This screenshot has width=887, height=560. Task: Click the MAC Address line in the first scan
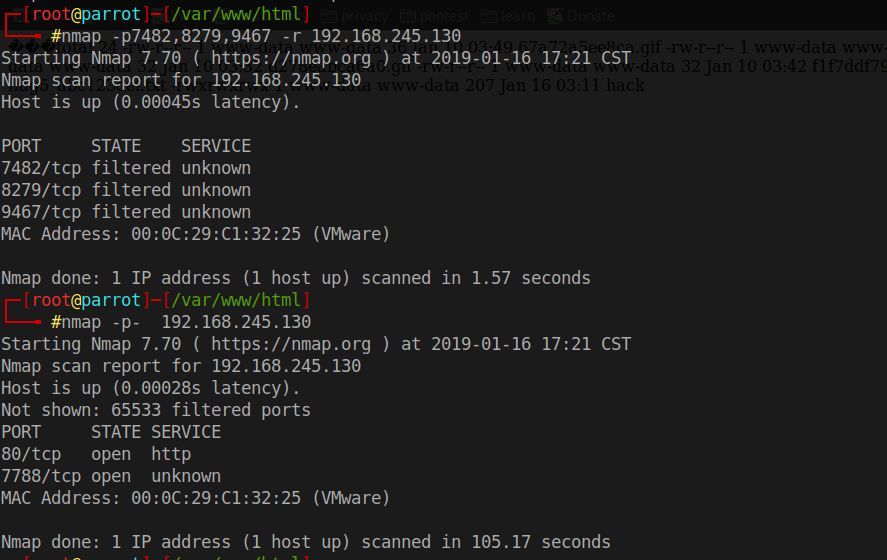tap(196, 234)
